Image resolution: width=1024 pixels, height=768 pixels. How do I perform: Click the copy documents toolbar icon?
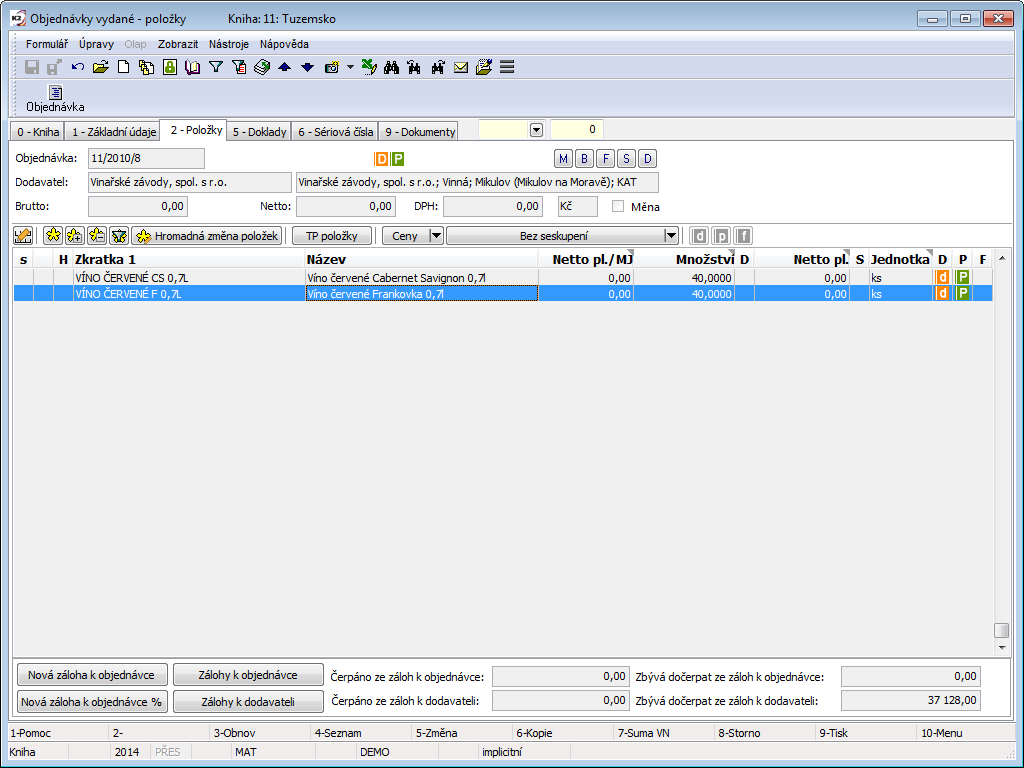146,67
